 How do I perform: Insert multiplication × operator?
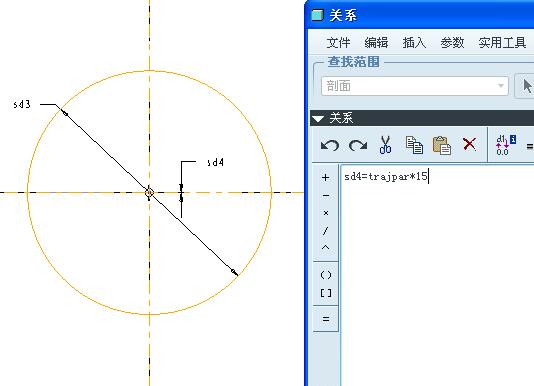click(326, 213)
